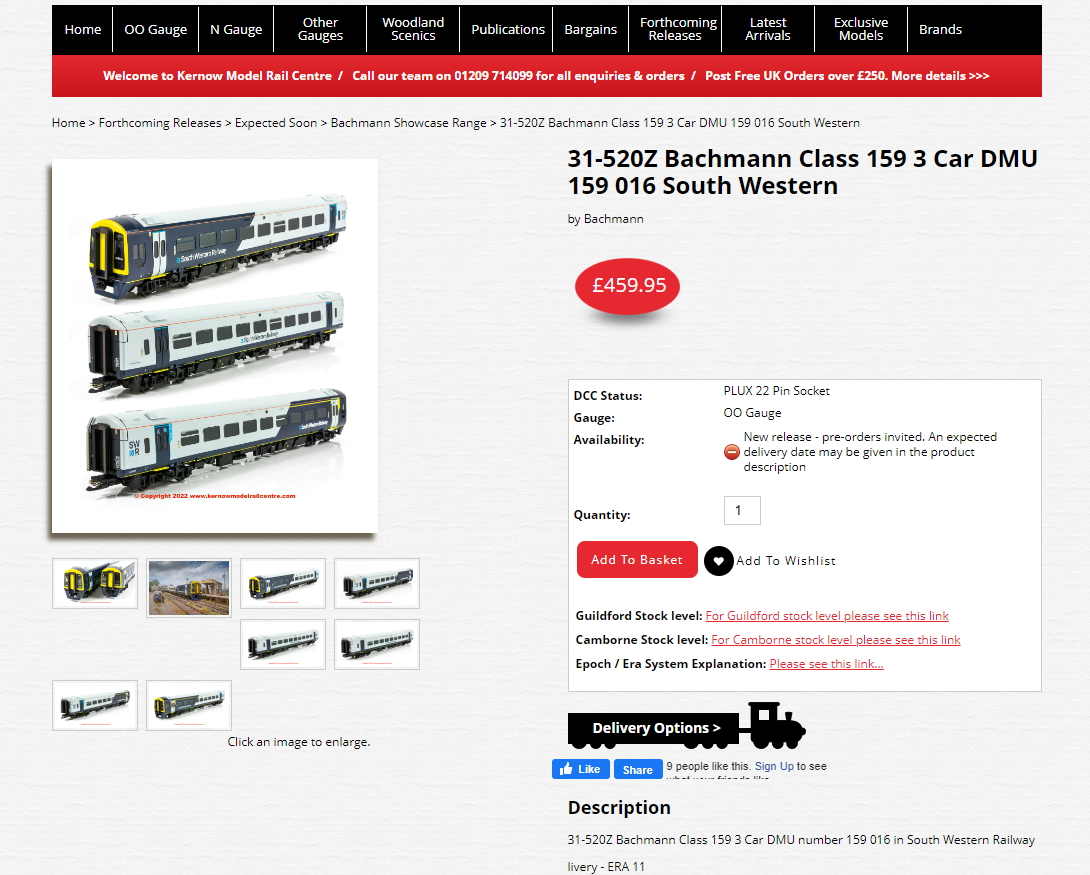1090x875 pixels.
Task: Open the Guildford stock level link
Action: click(x=827, y=616)
